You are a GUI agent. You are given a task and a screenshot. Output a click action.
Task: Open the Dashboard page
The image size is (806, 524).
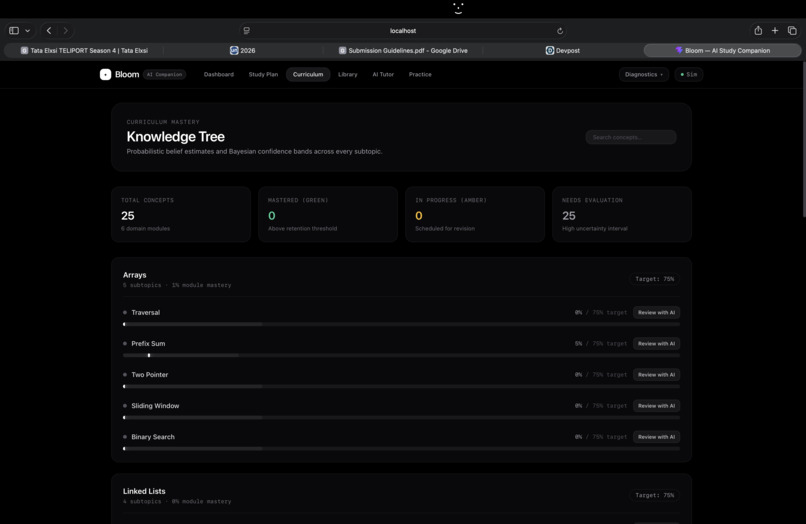coord(218,75)
